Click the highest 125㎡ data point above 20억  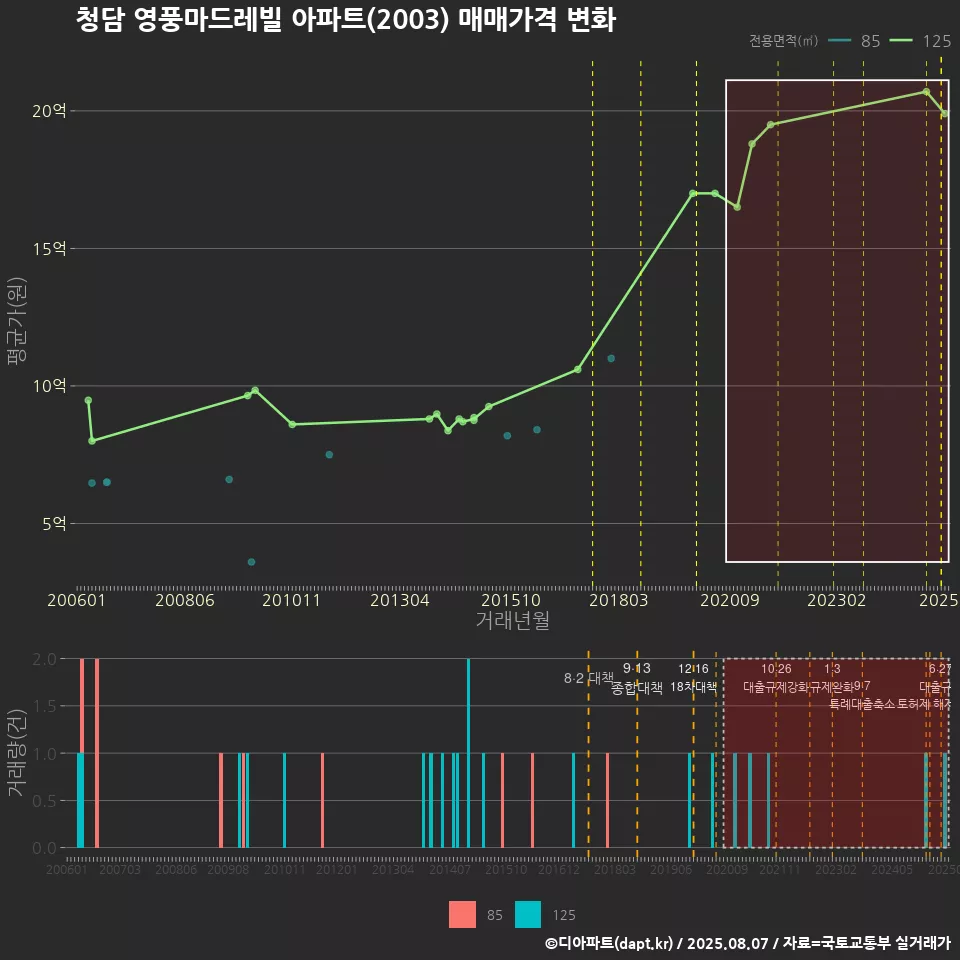click(926, 92)
